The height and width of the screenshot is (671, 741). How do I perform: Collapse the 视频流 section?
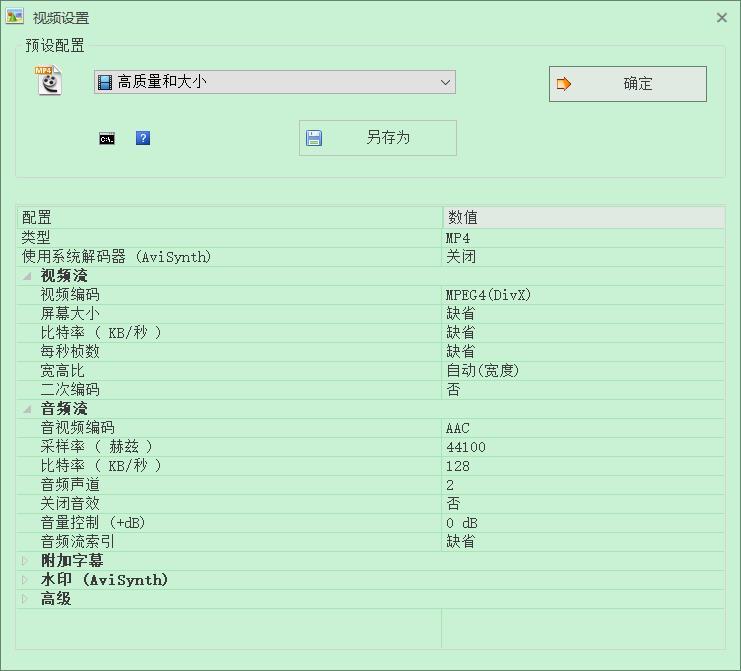point(27,276)
